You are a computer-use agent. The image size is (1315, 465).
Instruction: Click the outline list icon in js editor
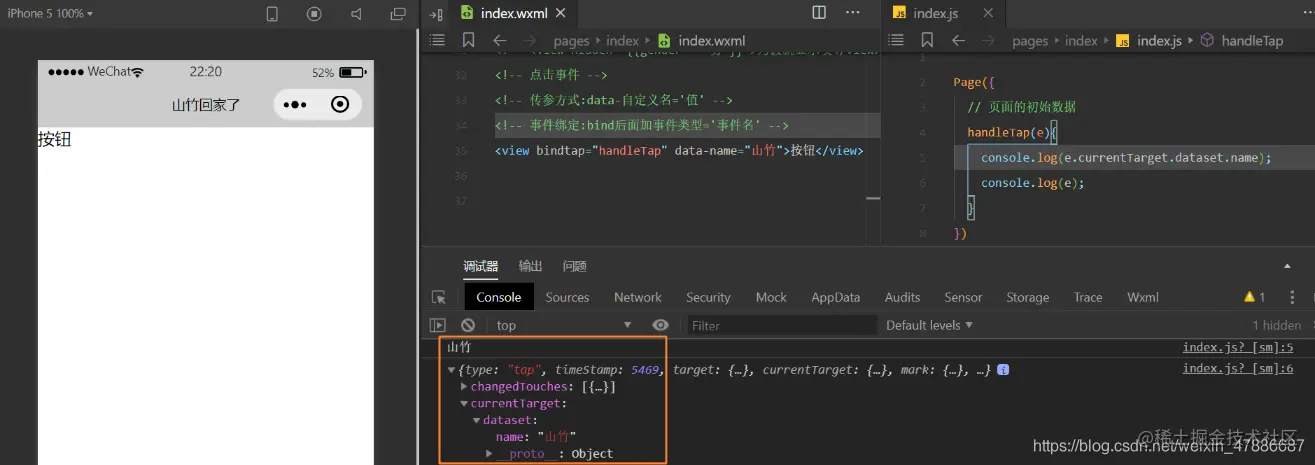click(x=896, y=40)
